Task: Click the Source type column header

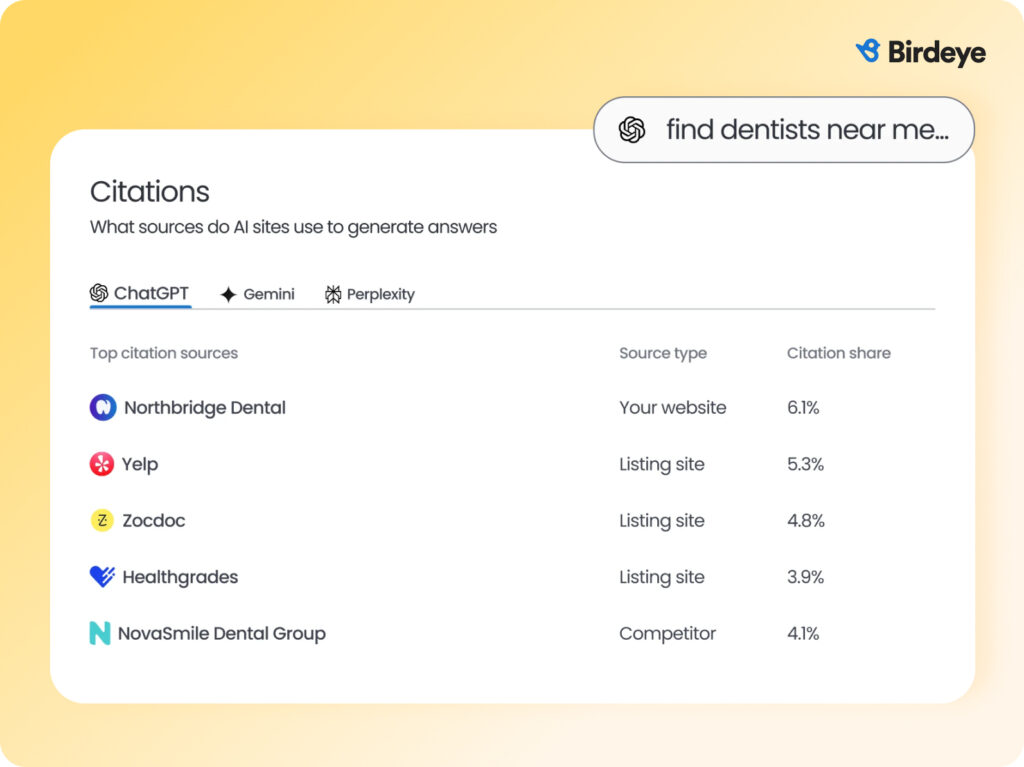Action: pyautogui.click(x=663, y=353)
